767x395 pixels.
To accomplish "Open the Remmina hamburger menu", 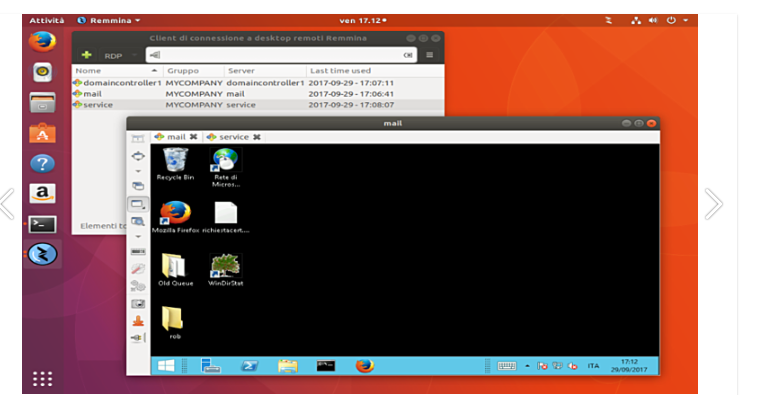I will (429, 55).
